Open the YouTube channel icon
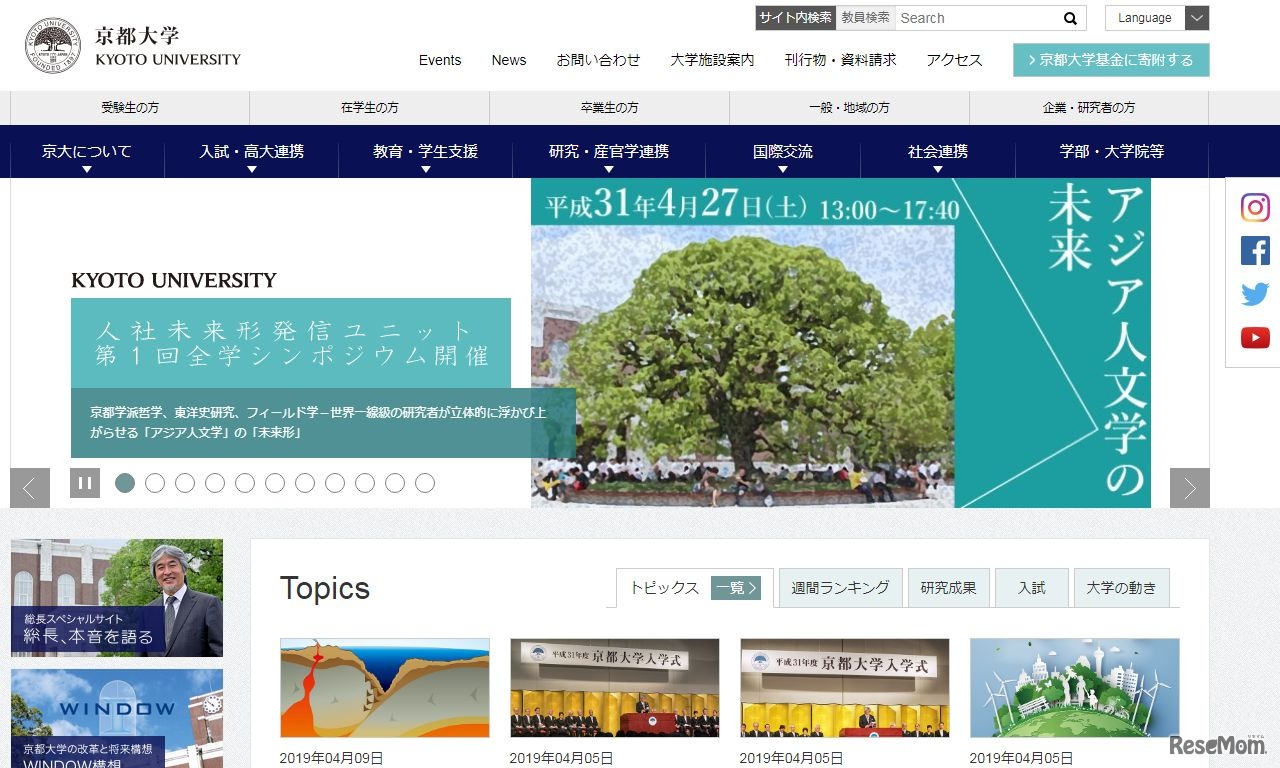This screenshot has width=1280, height=768. coord(1254,337)
